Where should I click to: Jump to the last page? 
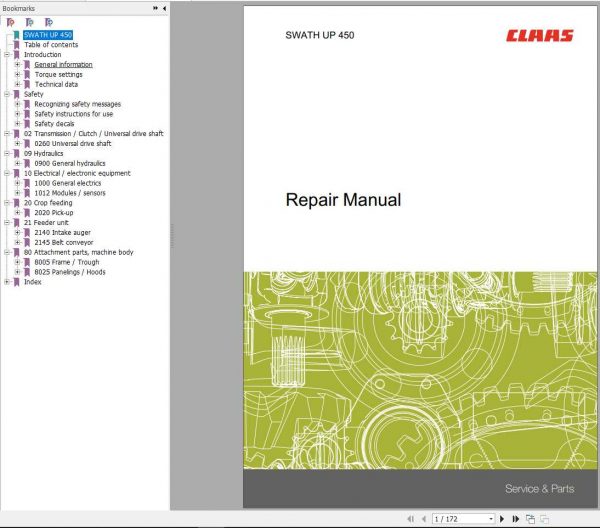click(x=515, y=519)
